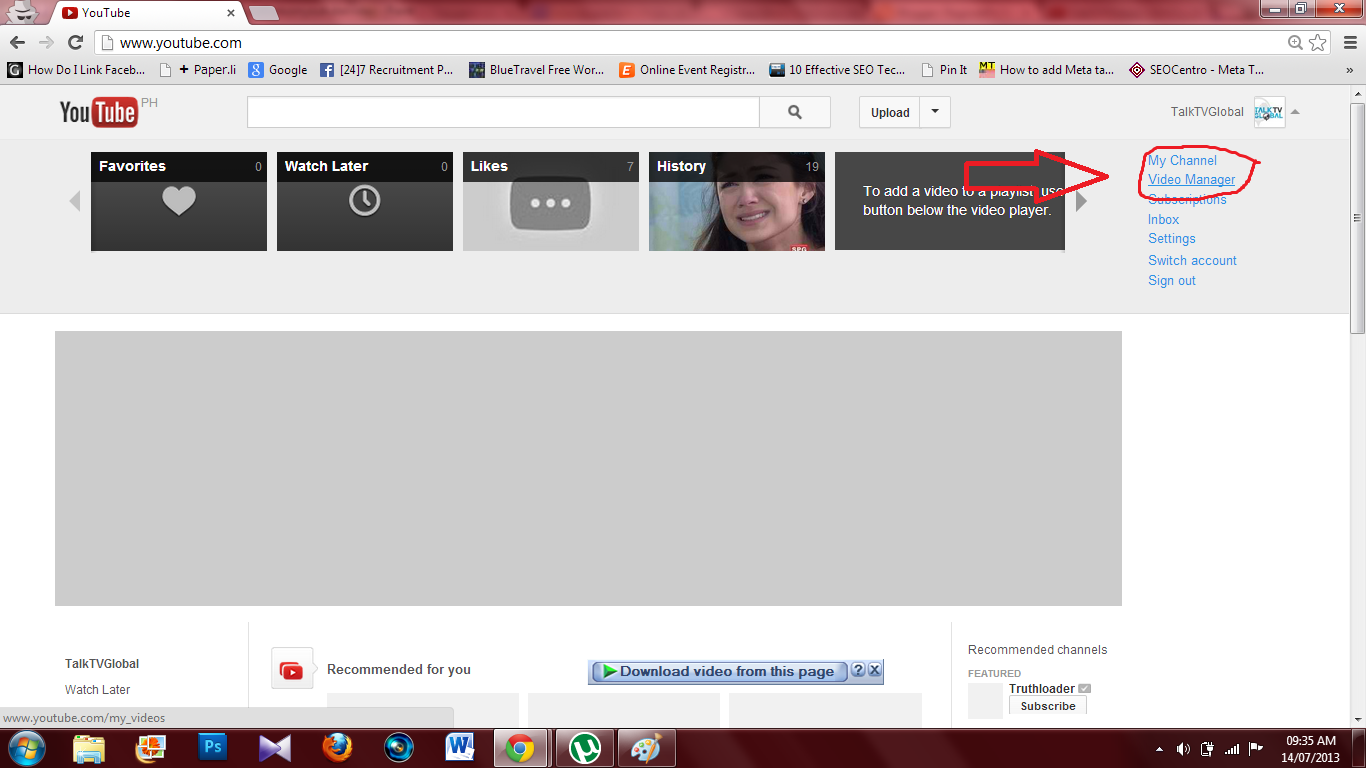The height and width of the screenshot is (768, 1366).
Task: Click the zoom magnifier icon in address bar
Action: [1295, 42]
